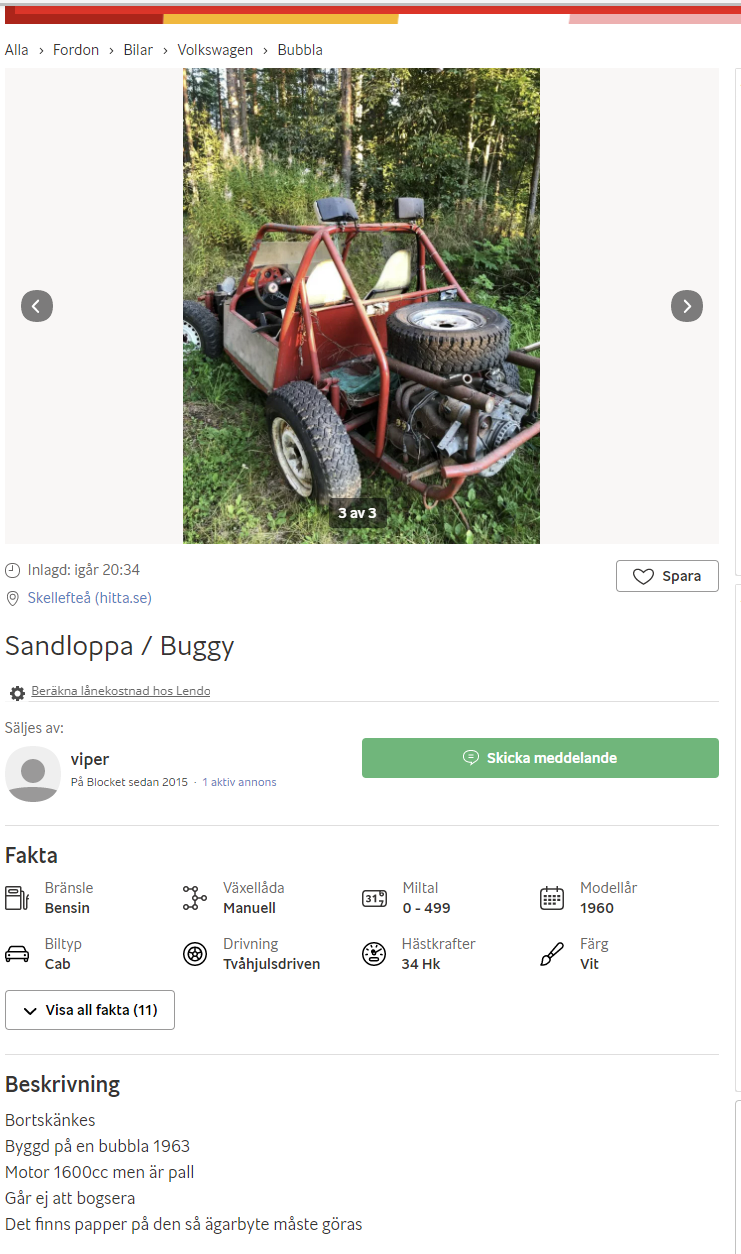Open Beräkna lånekostnad hos Lendo link
741x1254 pixels.
tap(120, 691)
